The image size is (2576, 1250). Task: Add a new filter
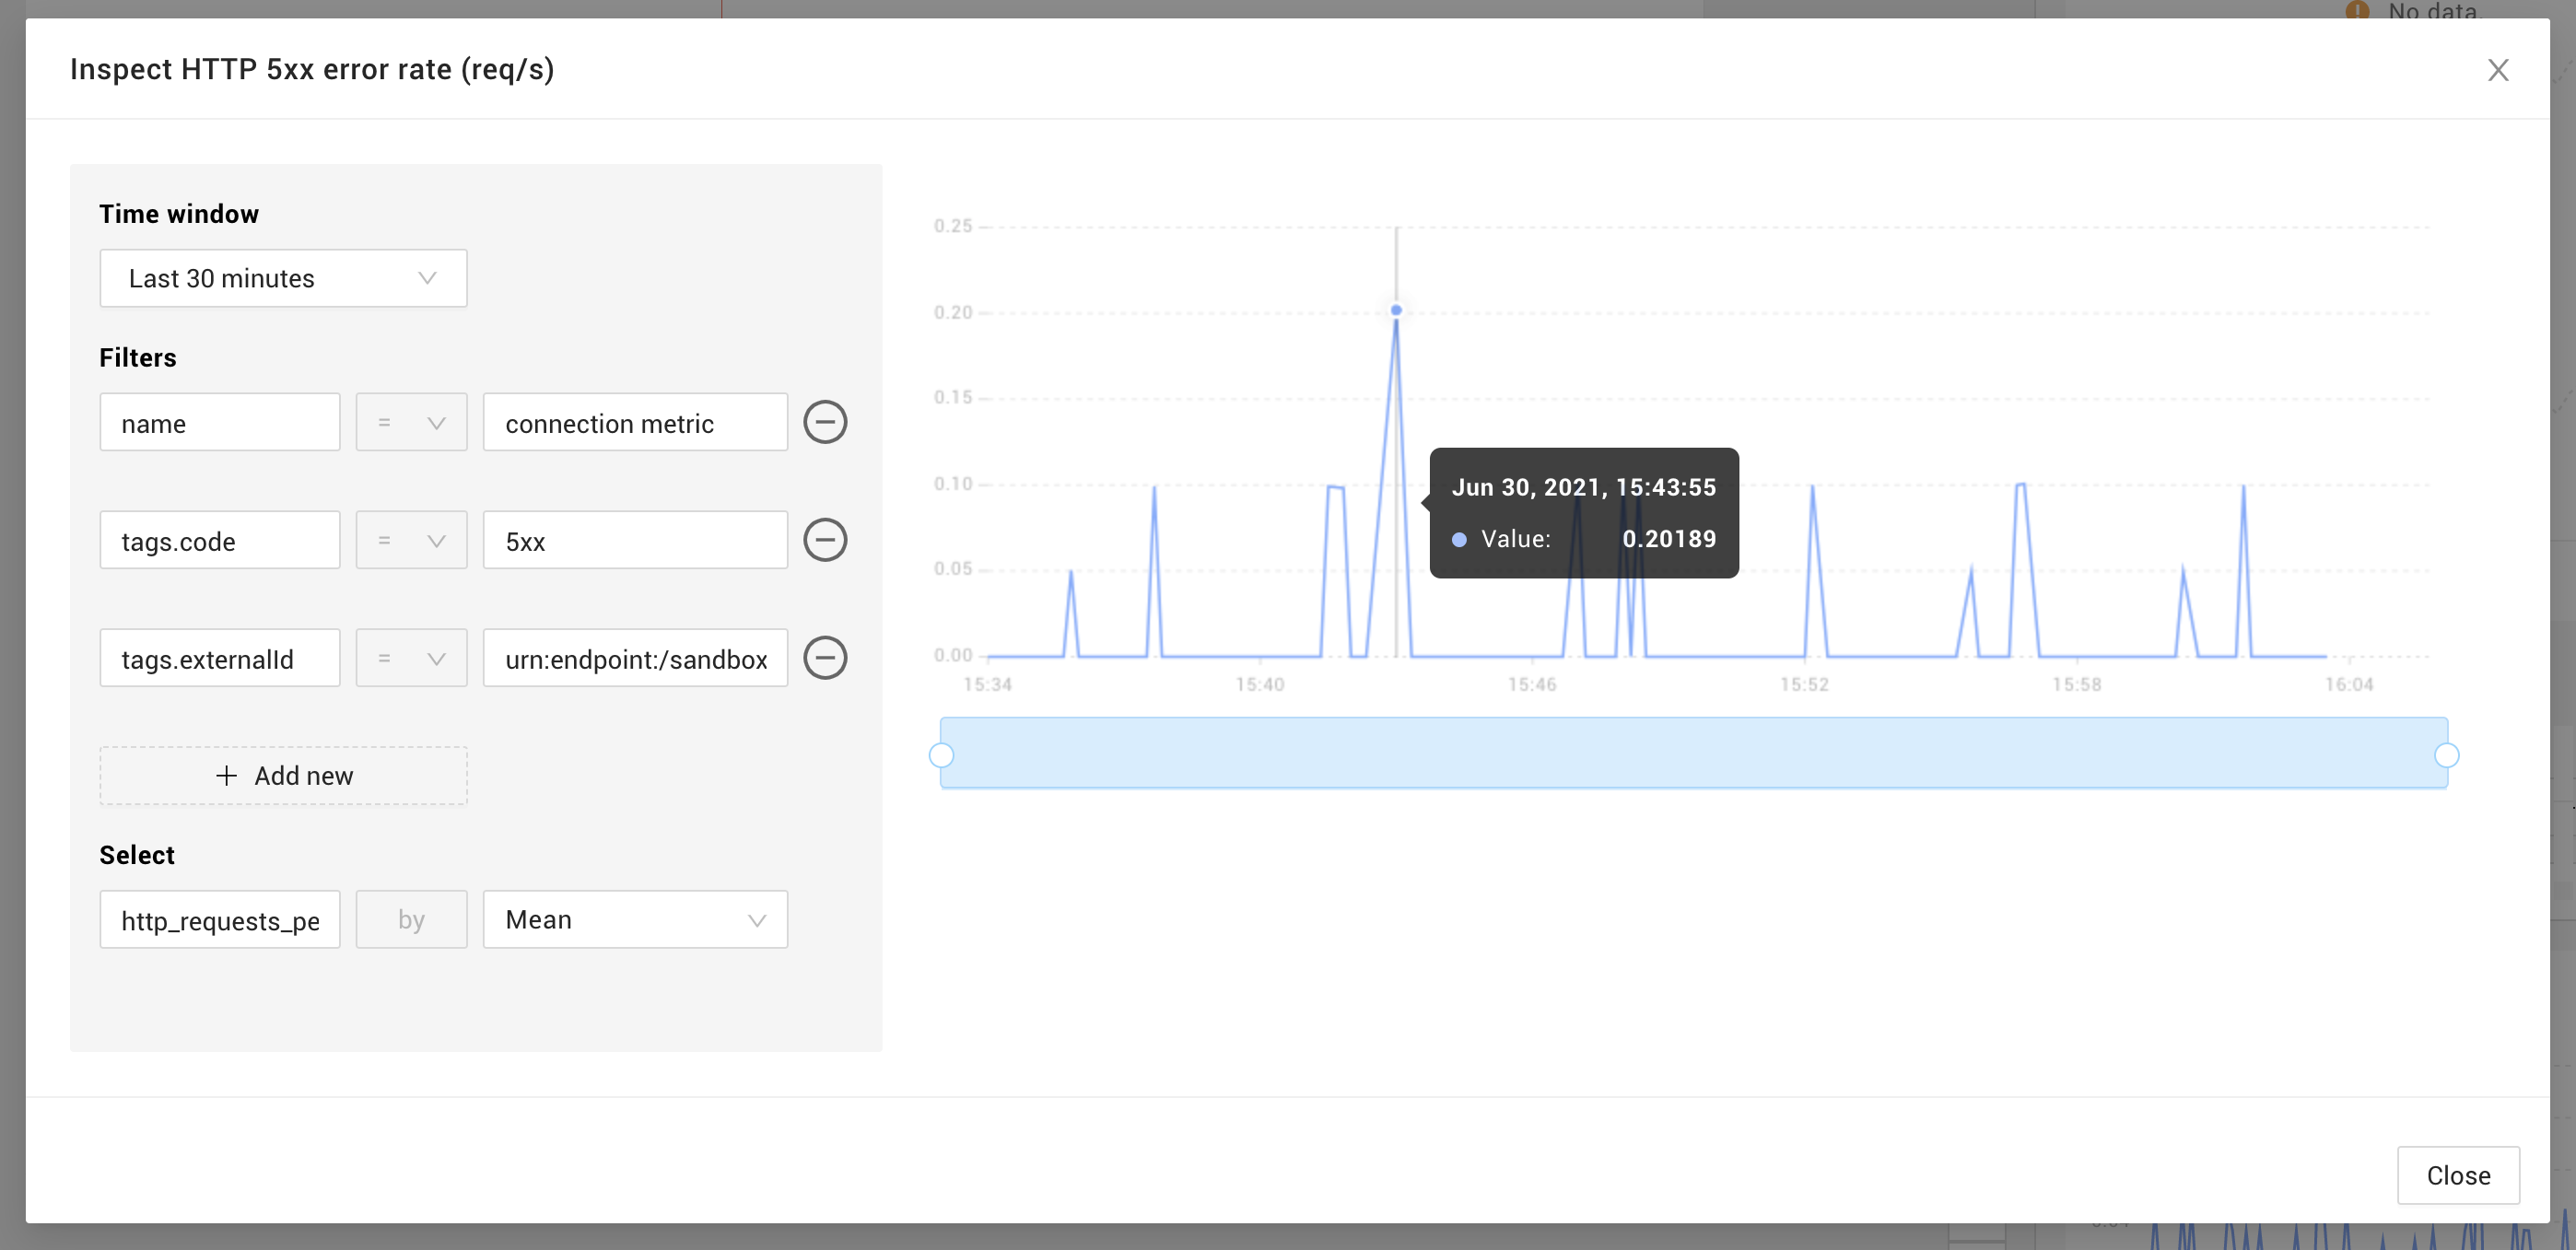283,775
